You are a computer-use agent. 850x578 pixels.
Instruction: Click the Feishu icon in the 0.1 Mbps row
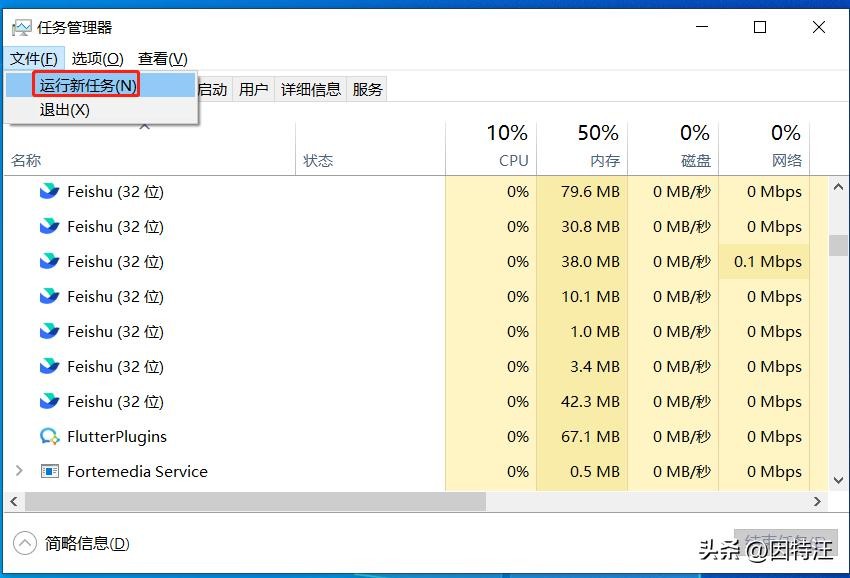(49, 262)
